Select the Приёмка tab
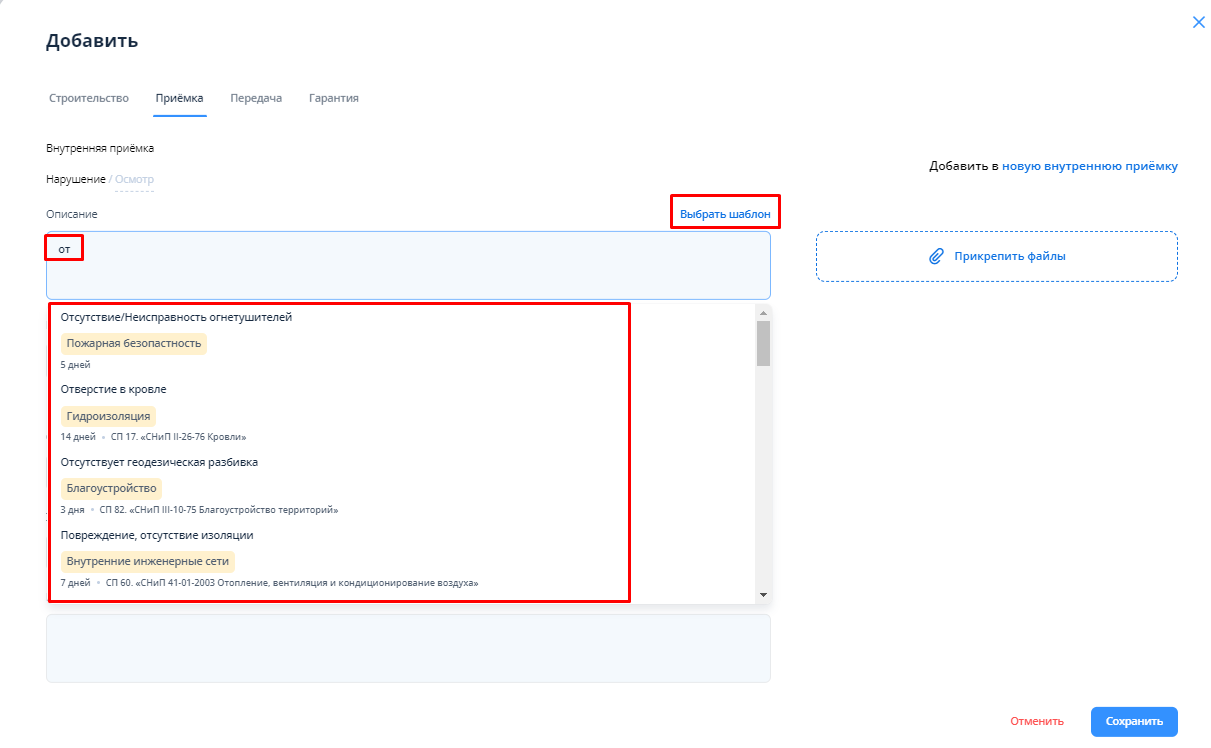 [179, 98]
